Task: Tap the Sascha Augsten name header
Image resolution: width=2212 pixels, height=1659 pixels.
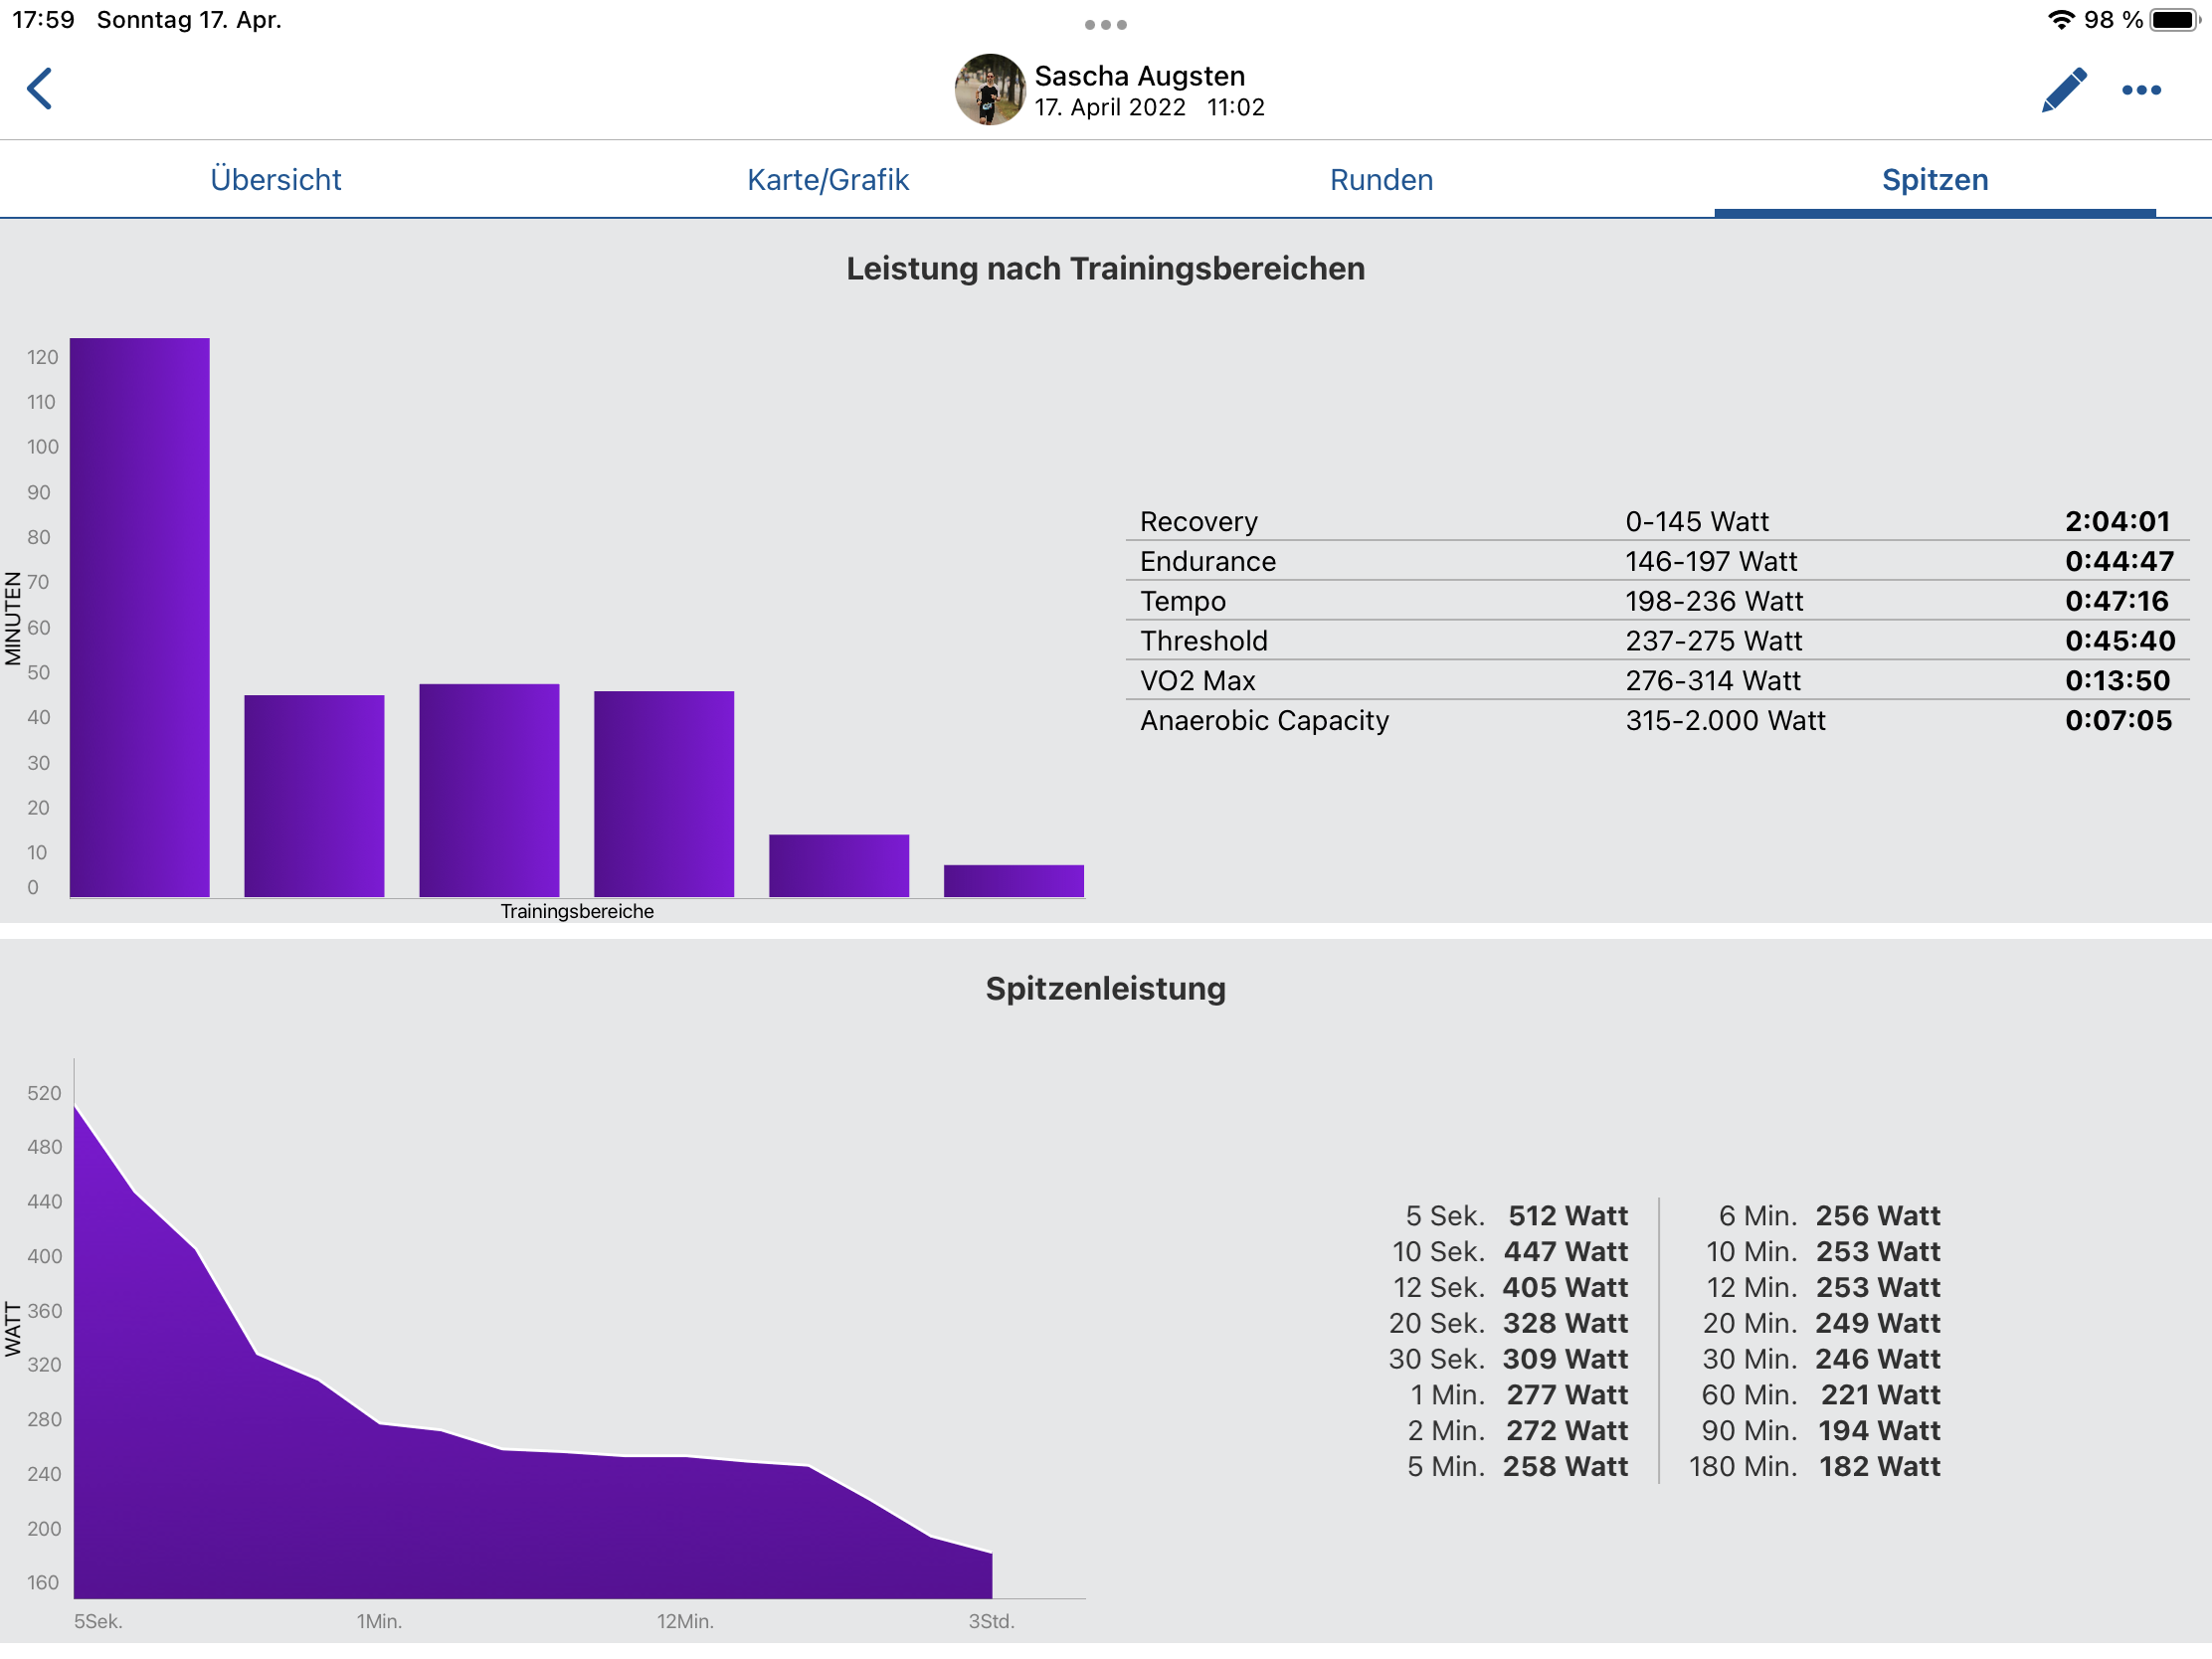Action: click(x=1139, y=76)
